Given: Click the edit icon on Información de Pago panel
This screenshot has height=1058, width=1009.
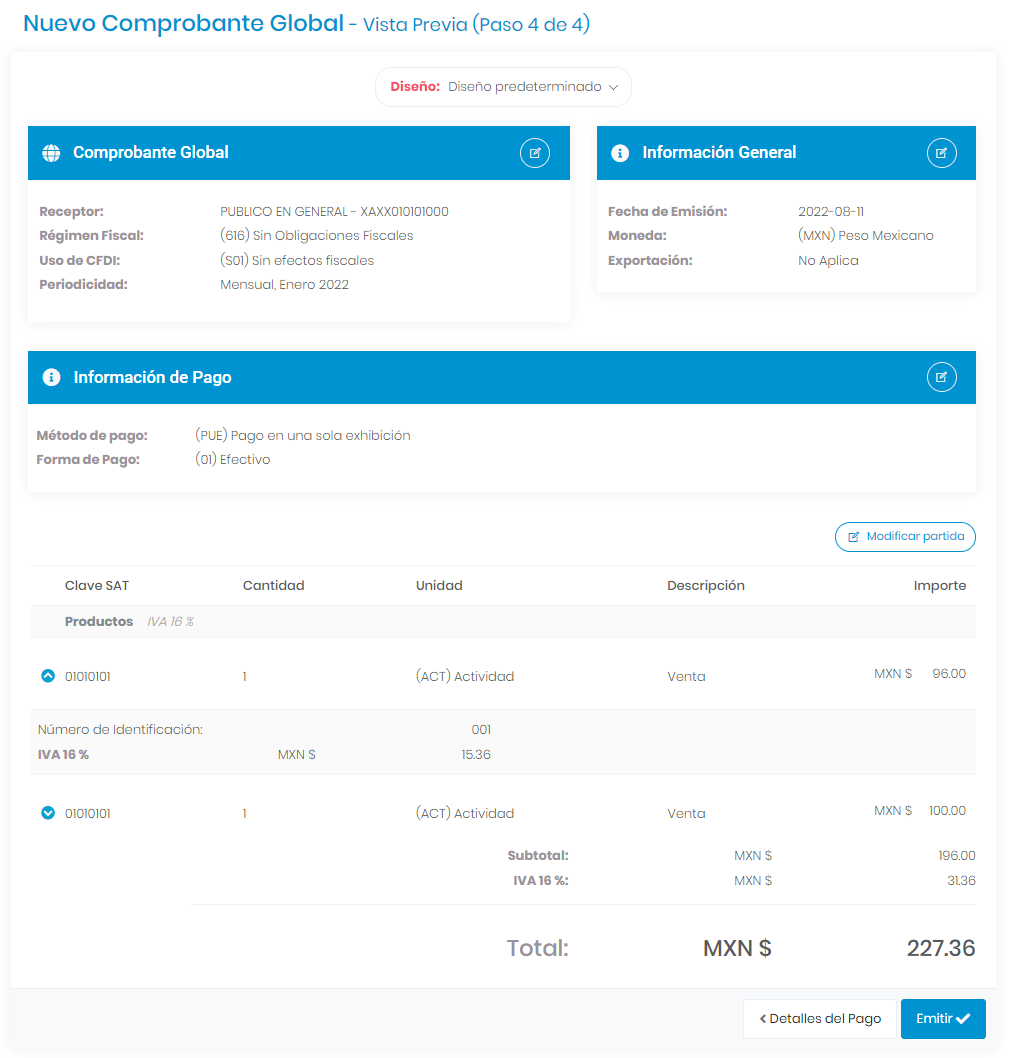Looking at the screenshot, I should [941, 377].
